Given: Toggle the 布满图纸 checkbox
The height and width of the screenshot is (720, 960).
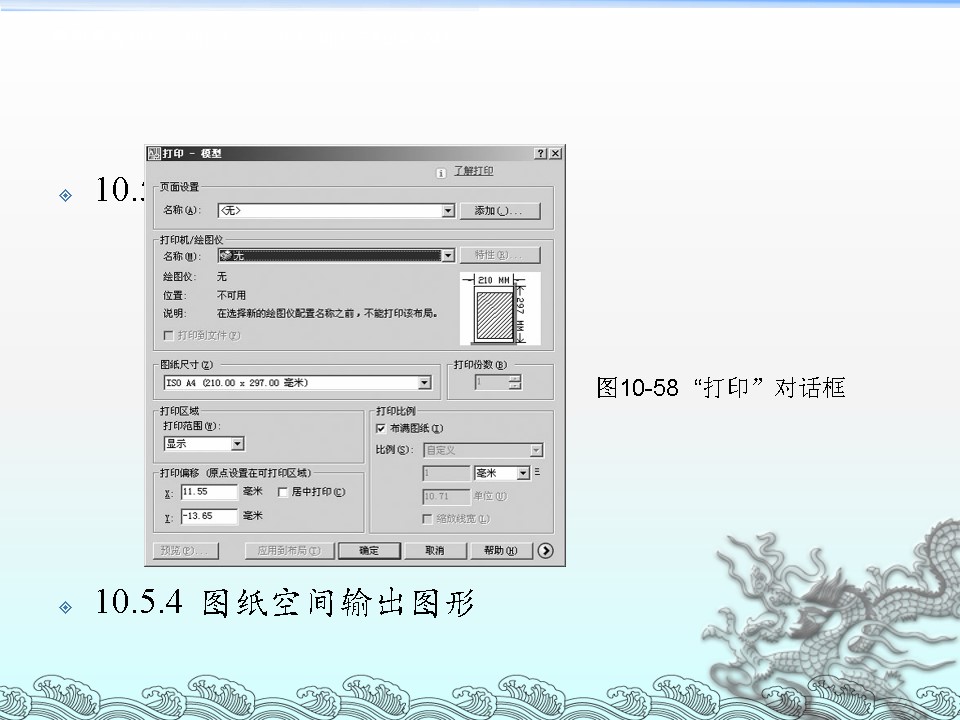Looking at the screenshot, I should 381,428.
